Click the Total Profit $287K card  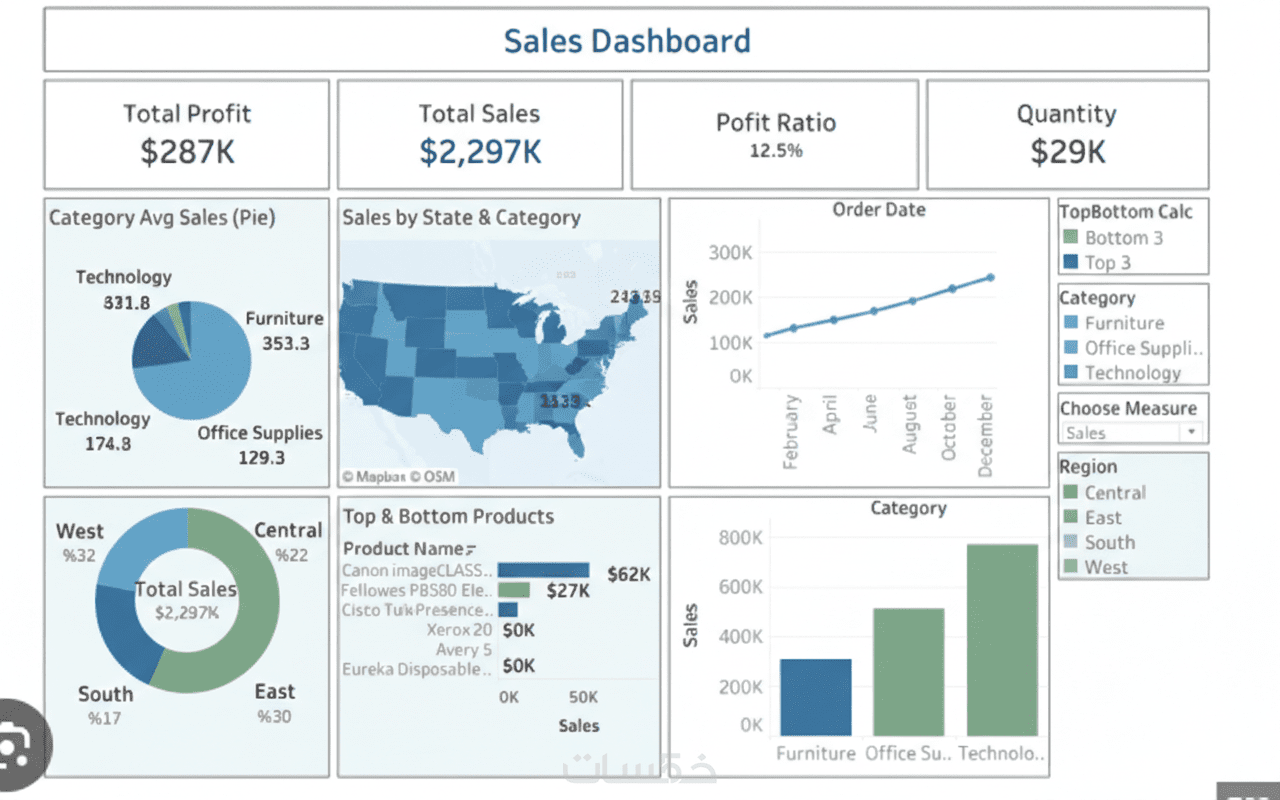click(x=187, y=135)
